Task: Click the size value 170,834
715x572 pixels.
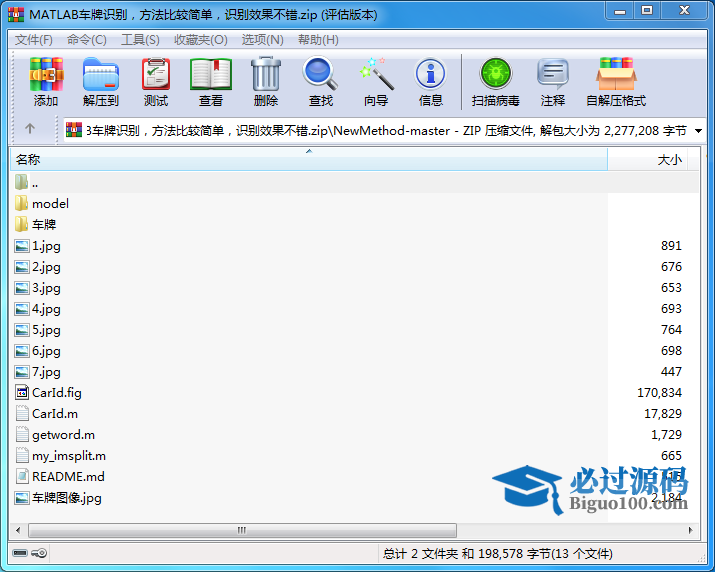Action: pyautogui.click(x=659, y=392)
